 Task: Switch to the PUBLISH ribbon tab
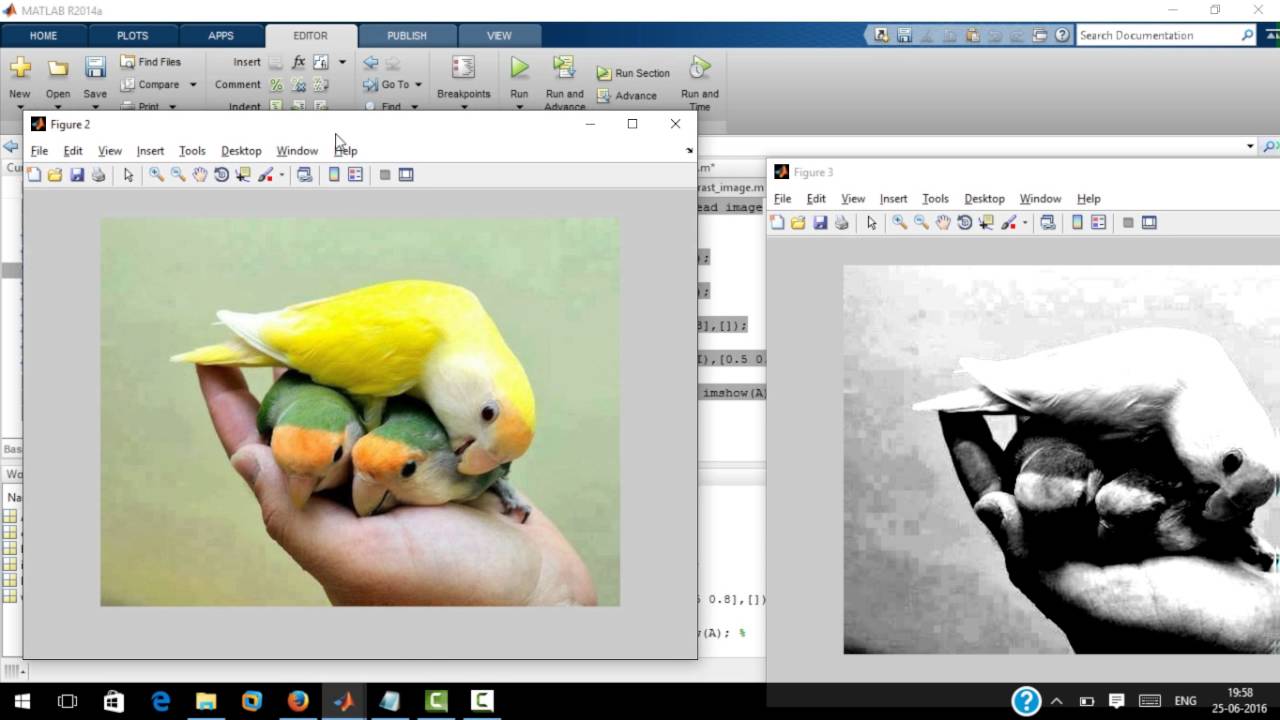pyautogui.click(x=406, y=36)
